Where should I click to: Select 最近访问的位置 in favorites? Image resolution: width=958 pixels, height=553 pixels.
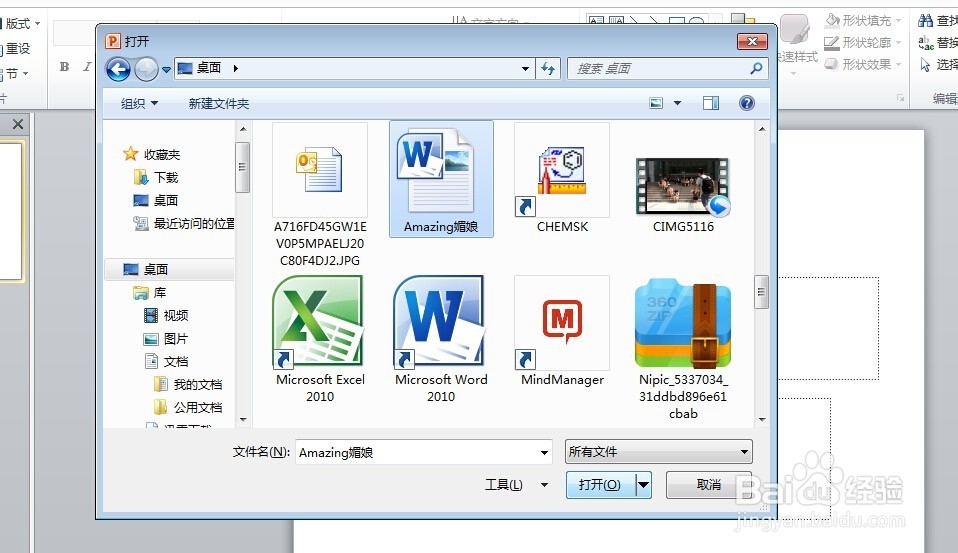[184, 224]
